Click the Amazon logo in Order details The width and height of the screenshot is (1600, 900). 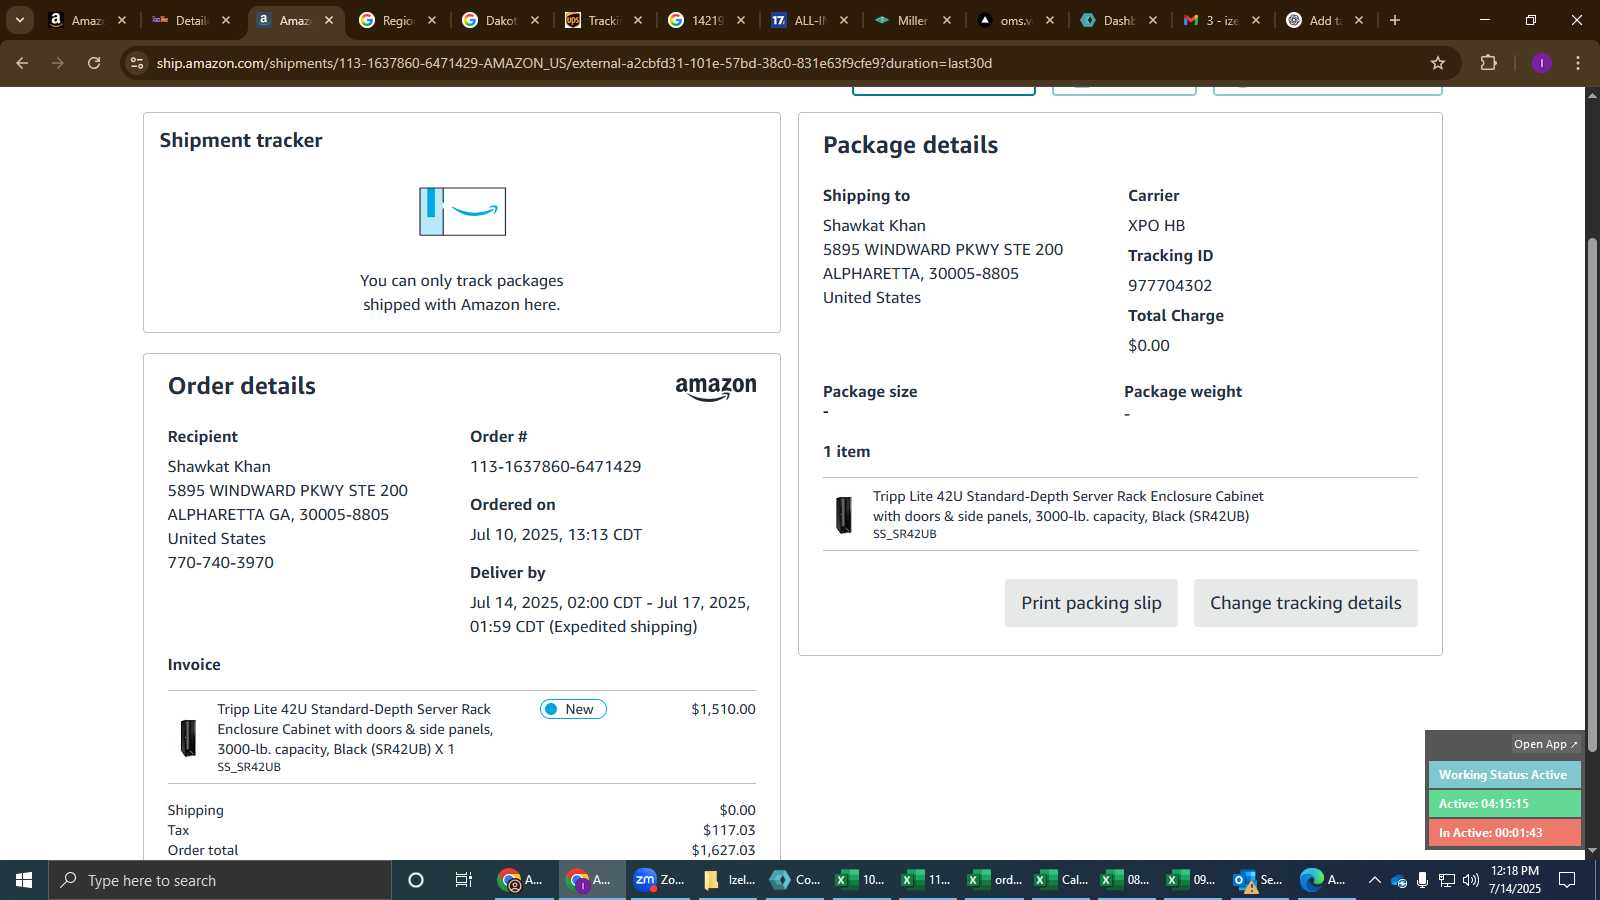click(716, 389)
